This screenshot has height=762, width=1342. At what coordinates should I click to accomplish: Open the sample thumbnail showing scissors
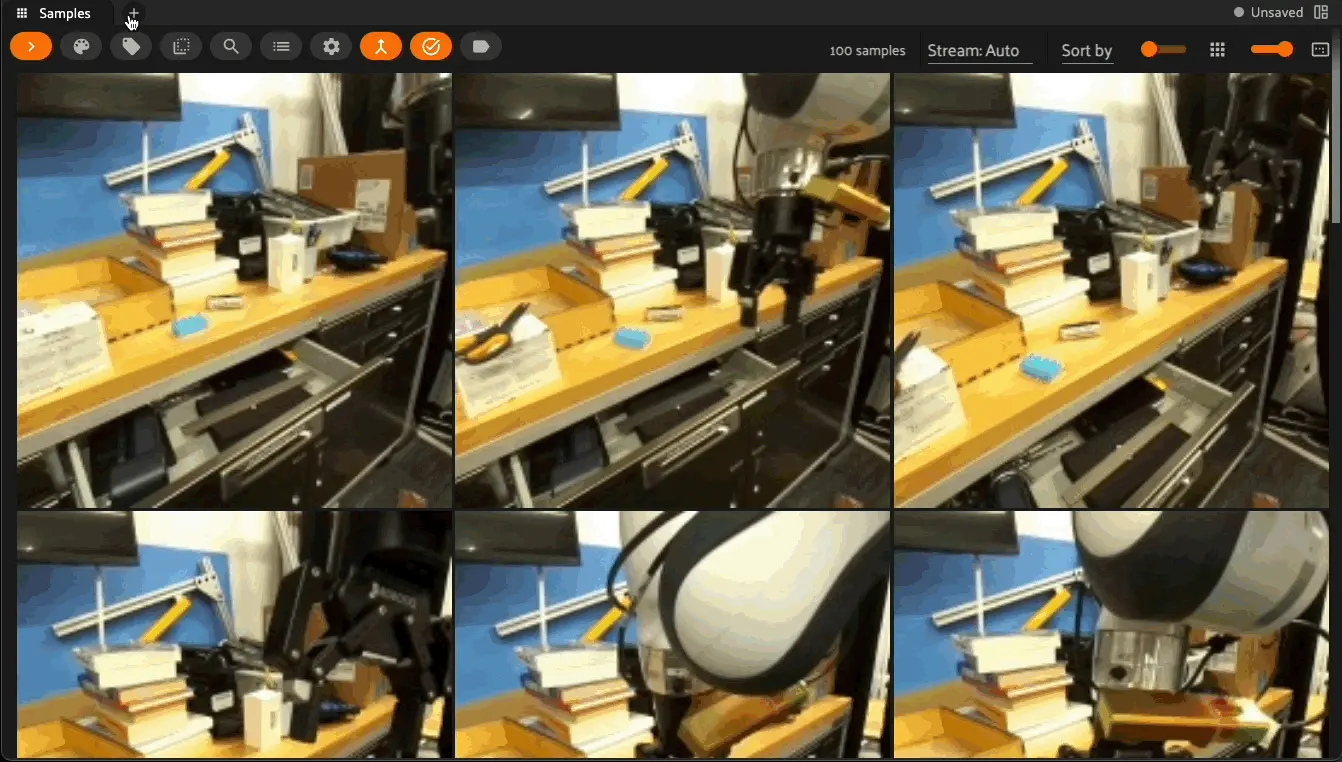pos(672,290)
